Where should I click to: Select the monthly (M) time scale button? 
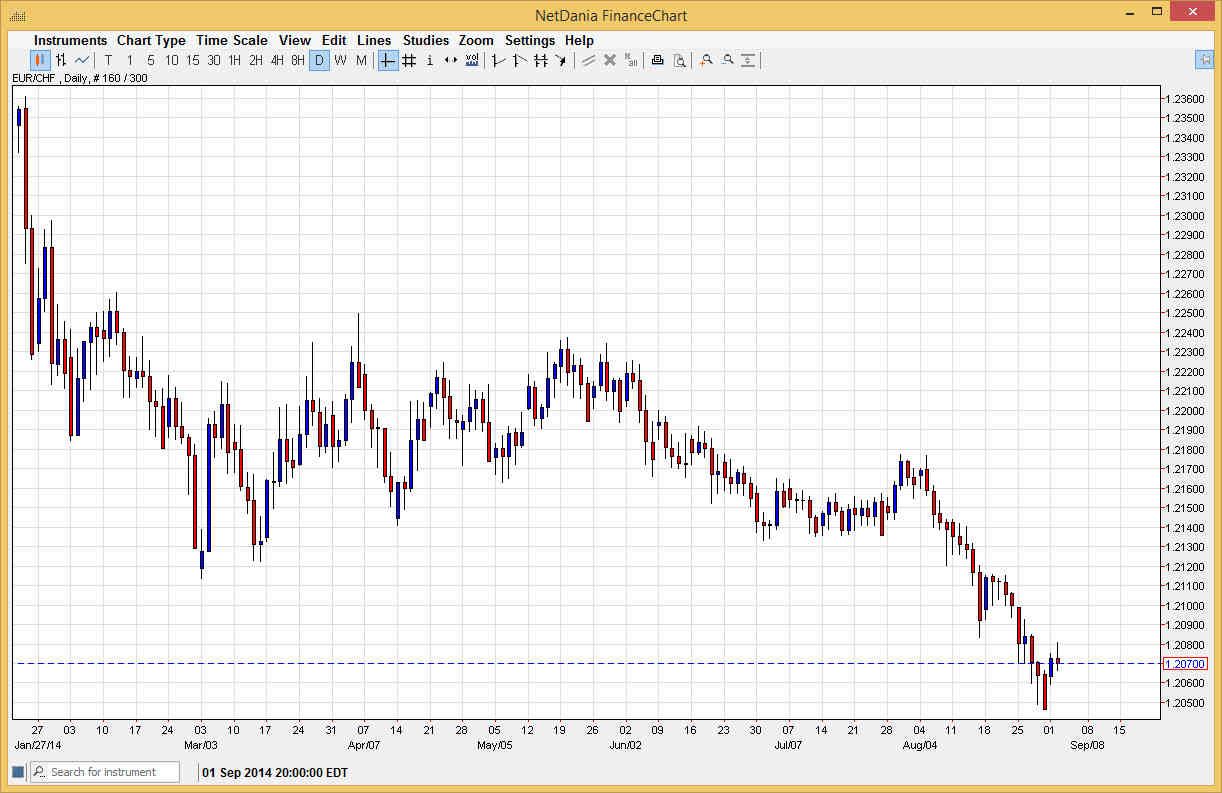pos(361,61)
